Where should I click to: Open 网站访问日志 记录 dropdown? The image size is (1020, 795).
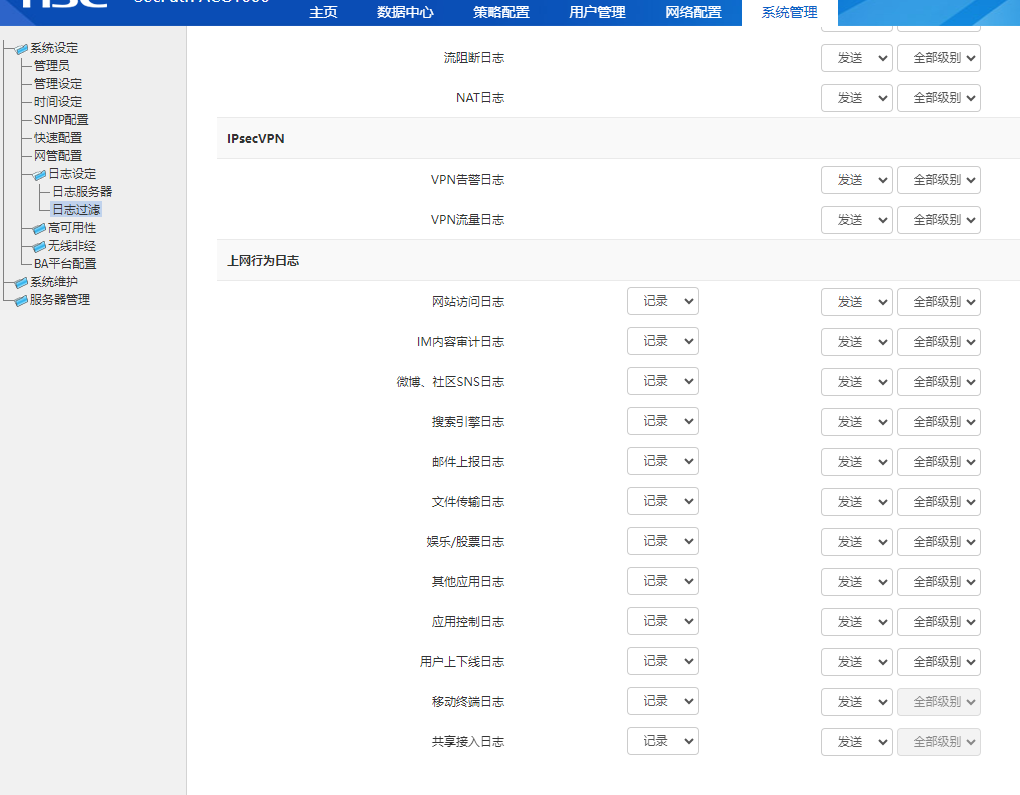click(663, 301)
